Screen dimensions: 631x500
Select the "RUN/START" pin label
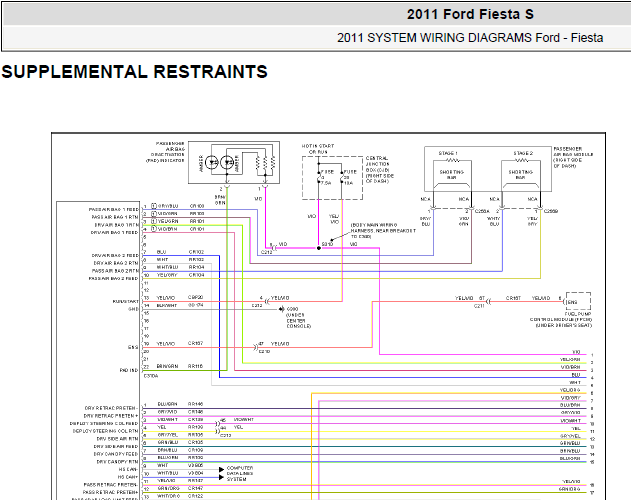point(126,301)
